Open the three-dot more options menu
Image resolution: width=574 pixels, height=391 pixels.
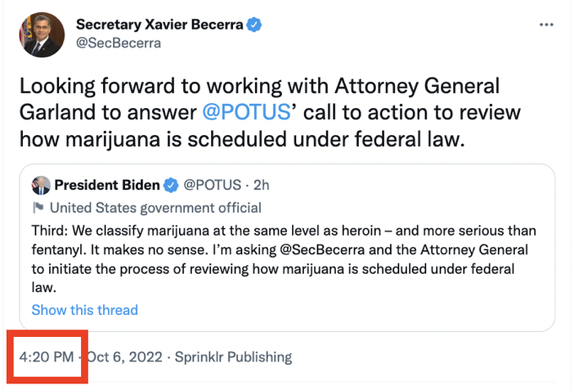(546, 25)
